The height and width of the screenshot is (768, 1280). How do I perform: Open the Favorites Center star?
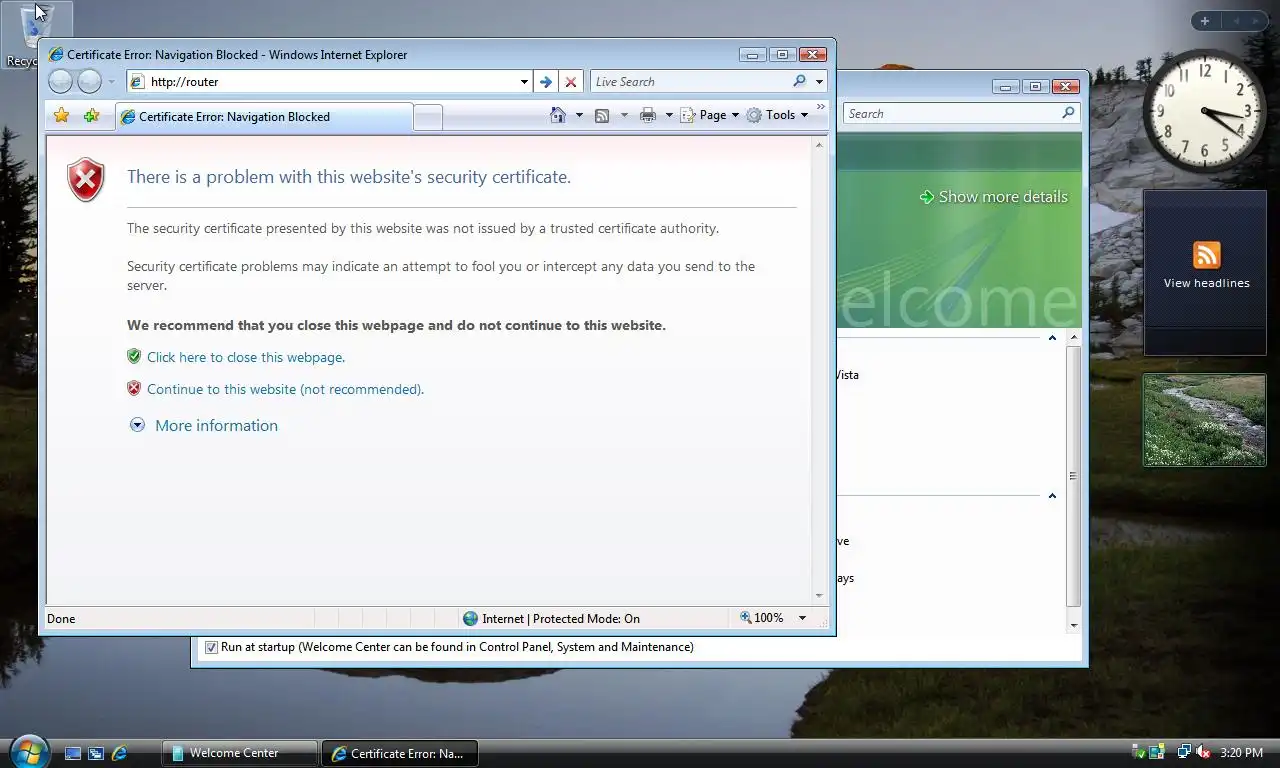pos(62,116)
